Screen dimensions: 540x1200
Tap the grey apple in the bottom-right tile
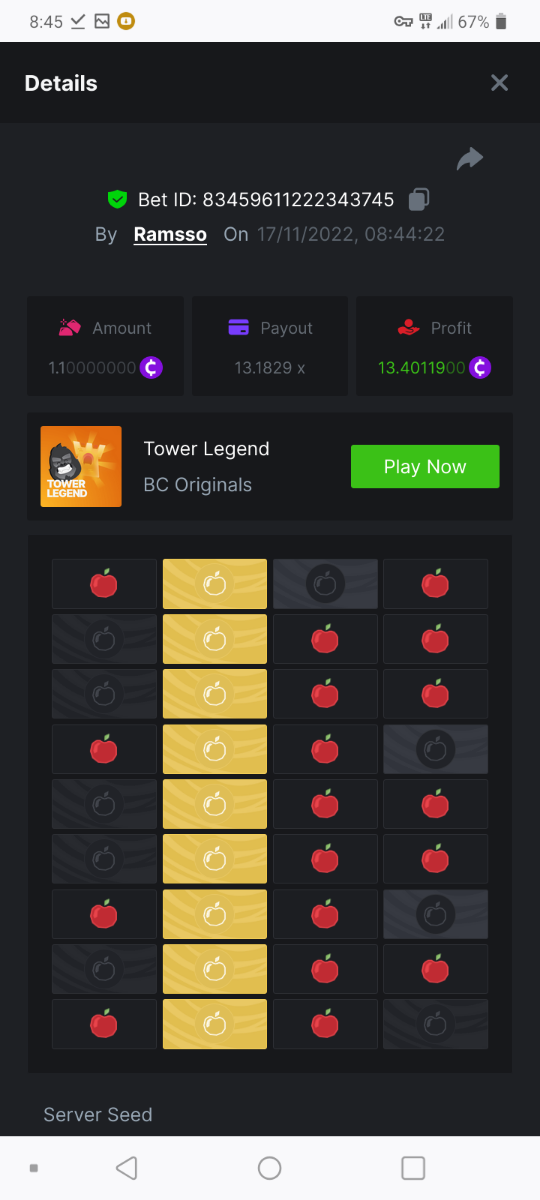point(435,1024)
